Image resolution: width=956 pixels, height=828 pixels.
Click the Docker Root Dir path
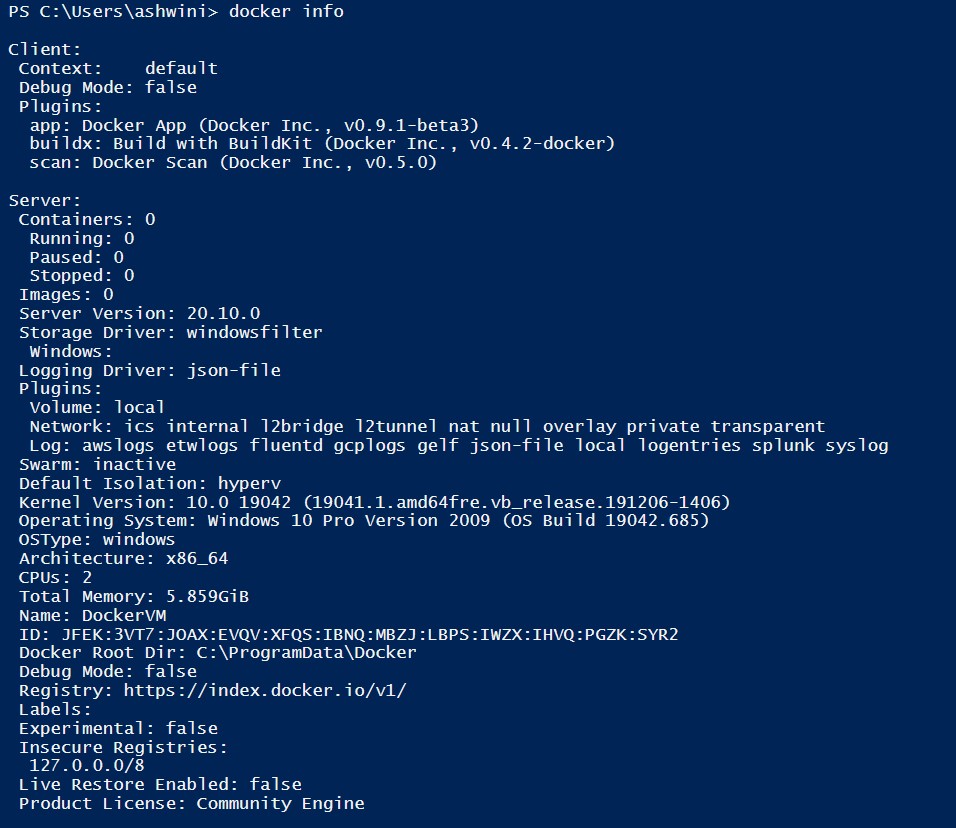click(x=306, y=653)
